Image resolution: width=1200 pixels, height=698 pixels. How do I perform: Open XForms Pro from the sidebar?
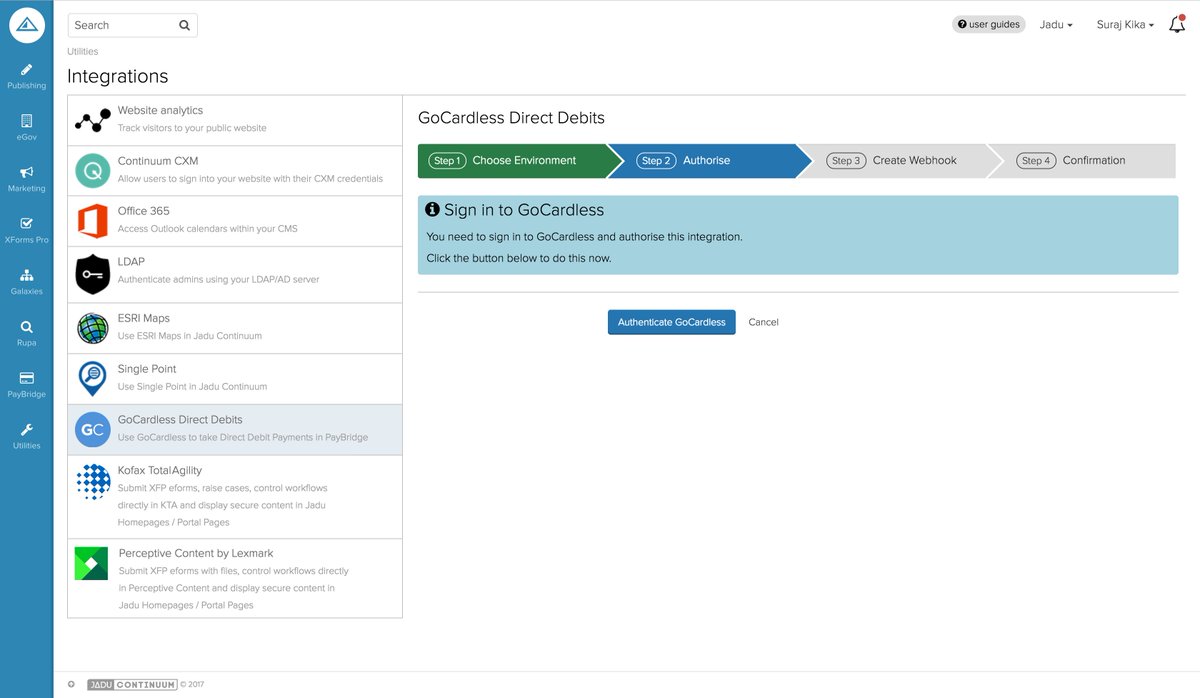(x=26, y=224)
